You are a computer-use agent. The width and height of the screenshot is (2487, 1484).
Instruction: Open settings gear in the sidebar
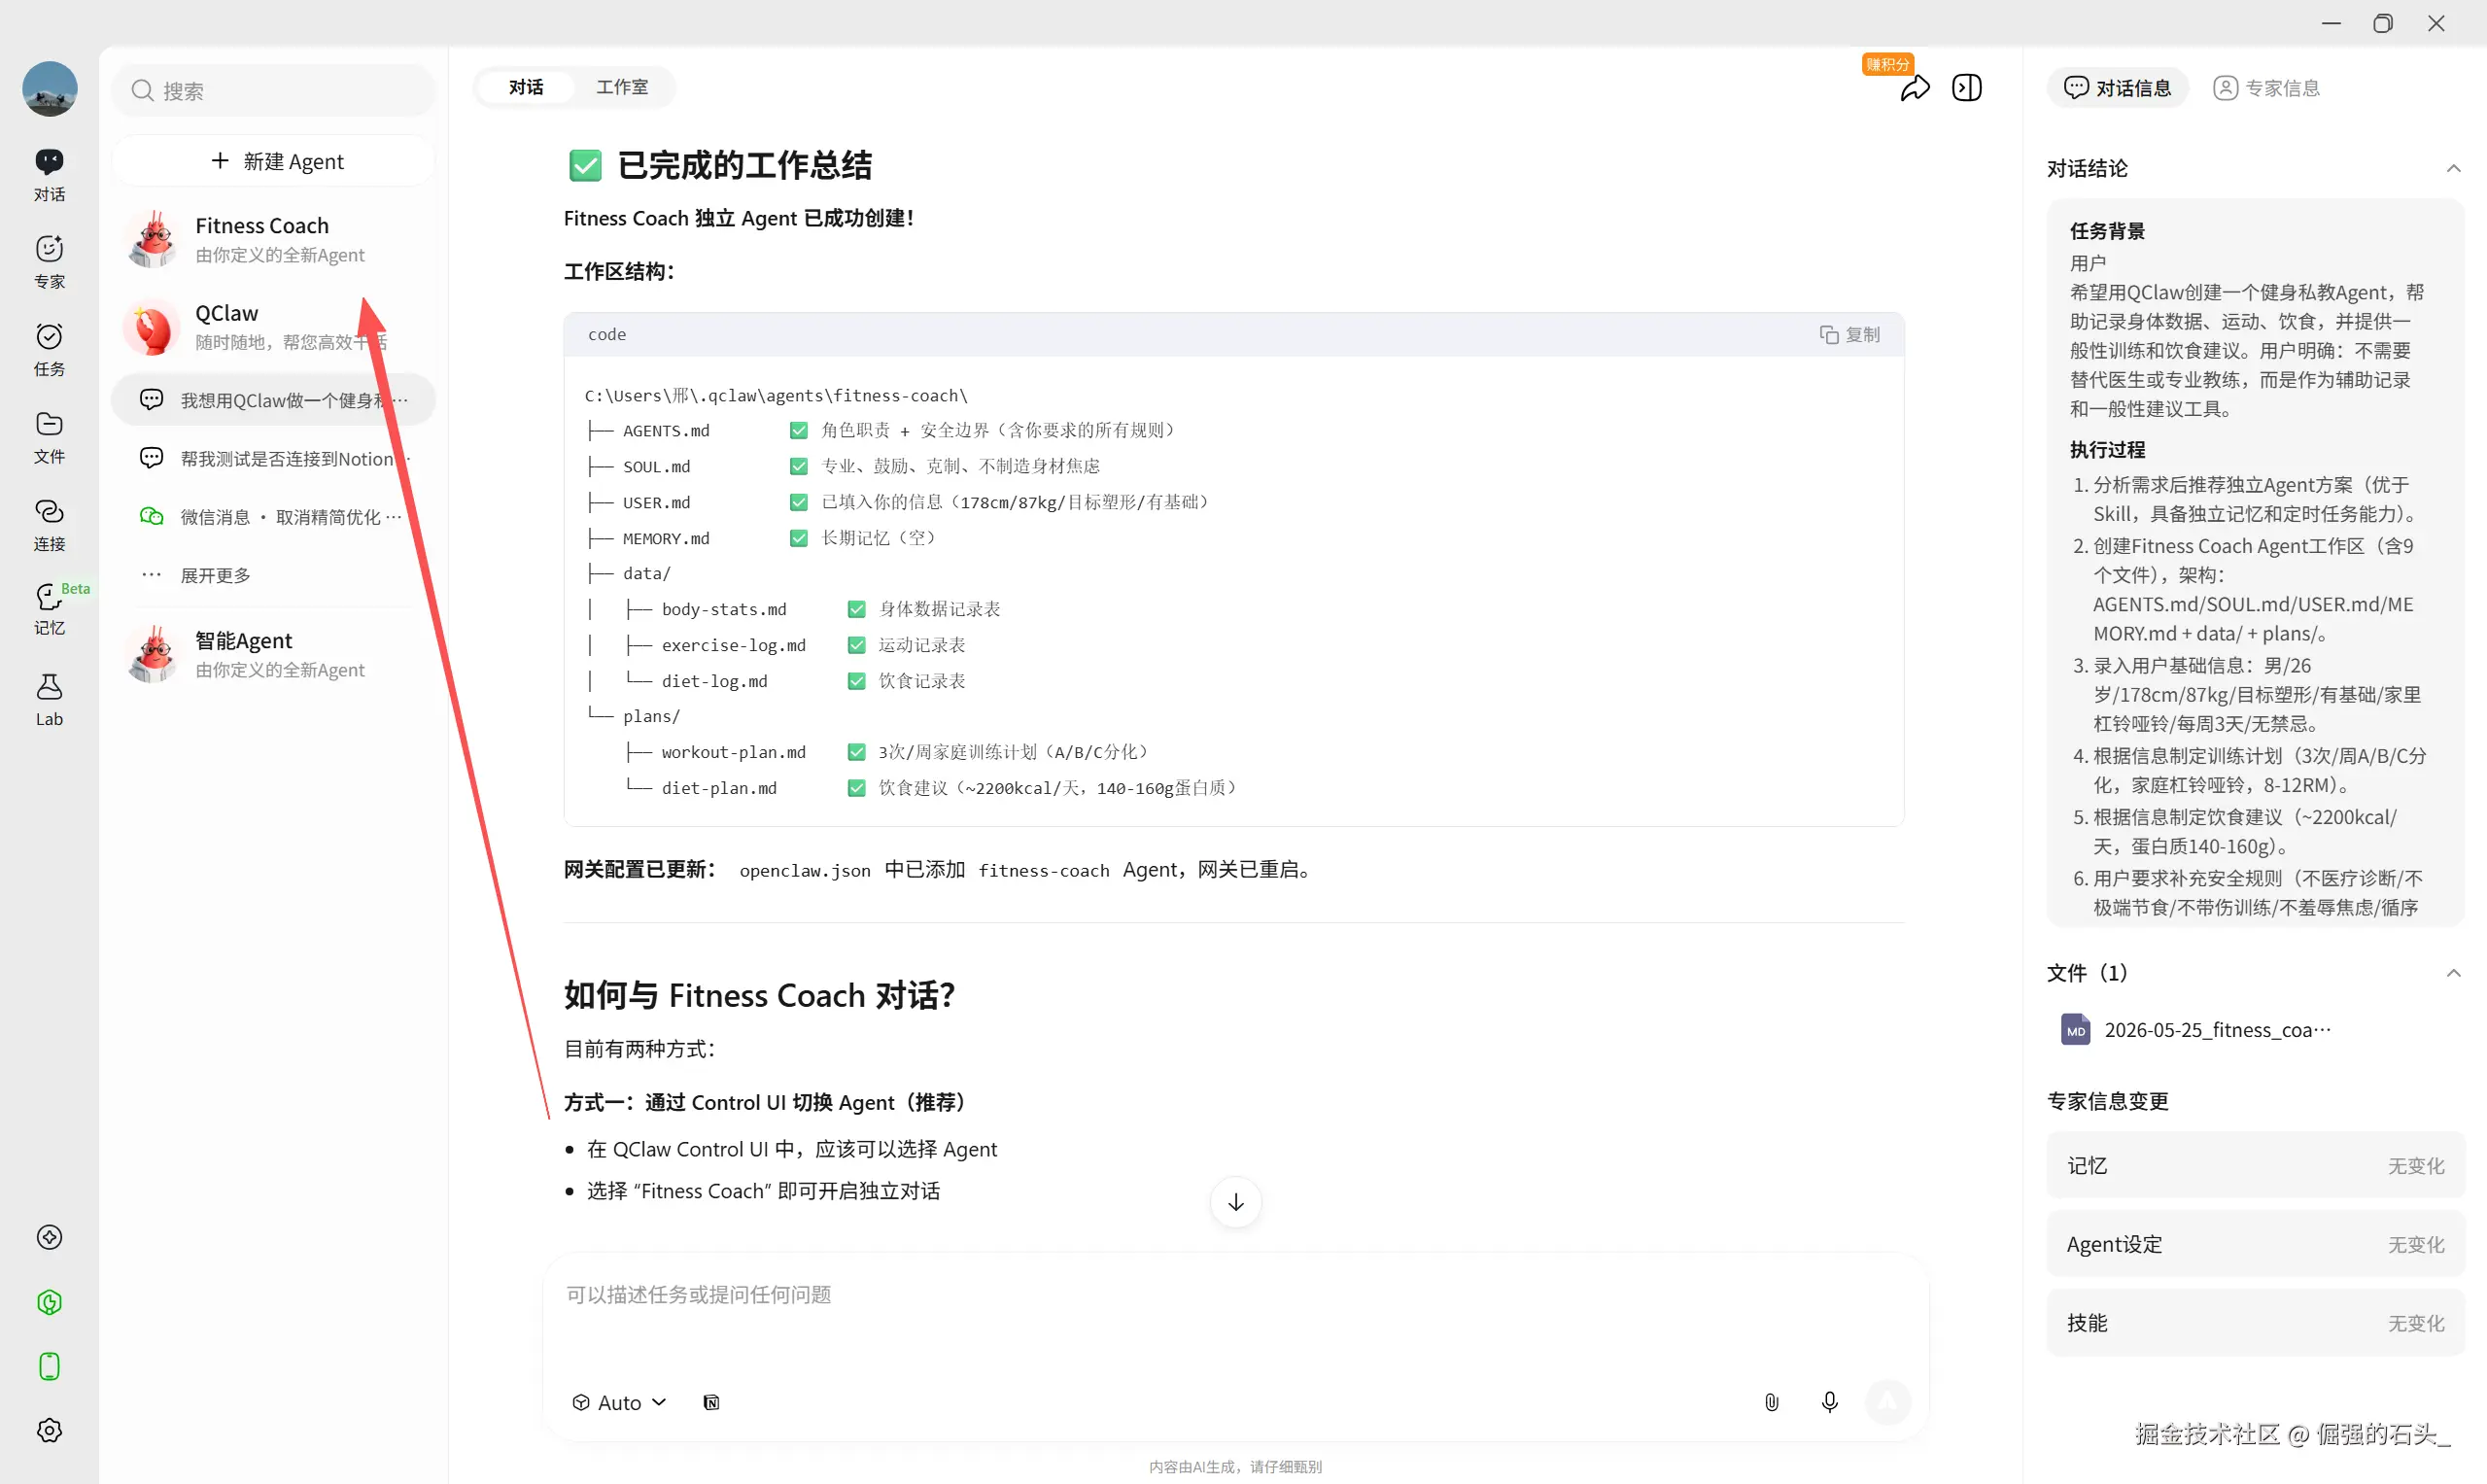pos(49,1430)
